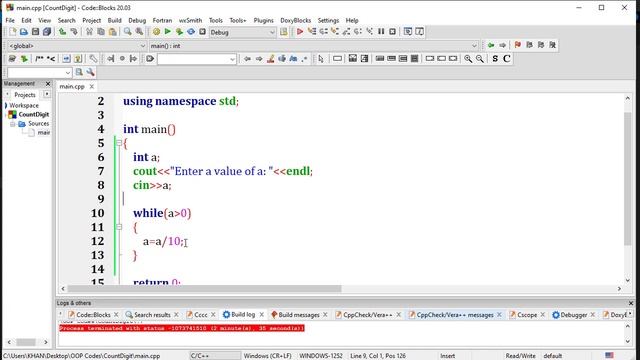Image resolution: width=640 pixels, height=360 pixels.
Task: Open Find with the magnifier icon
Action: pos(128,32)
